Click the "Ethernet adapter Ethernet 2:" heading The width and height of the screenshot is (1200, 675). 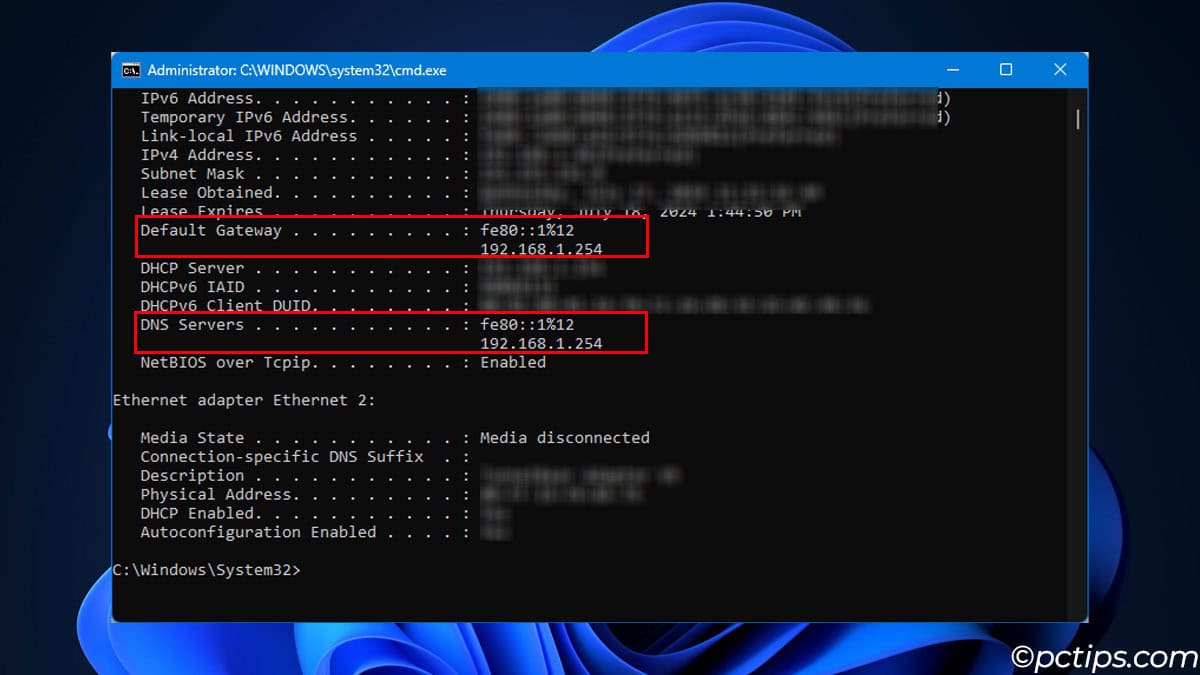pyautogui.click(x=244, y=400)
